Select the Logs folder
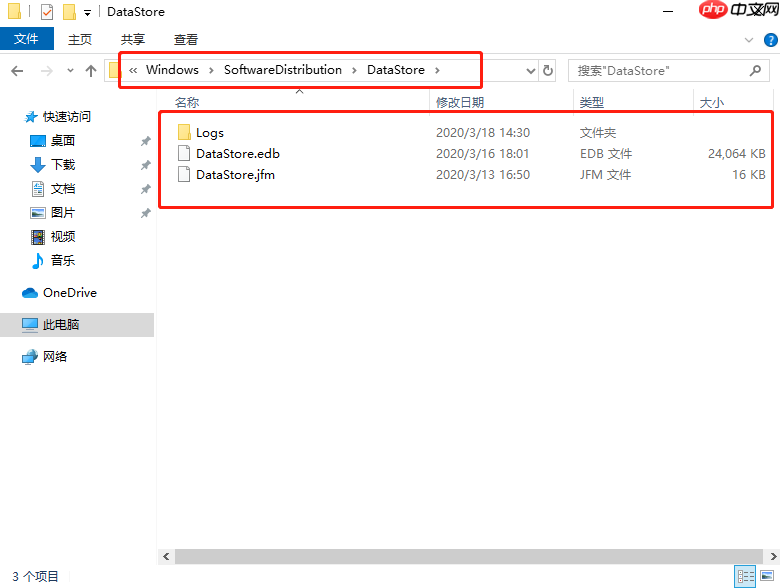 point(210,133)
